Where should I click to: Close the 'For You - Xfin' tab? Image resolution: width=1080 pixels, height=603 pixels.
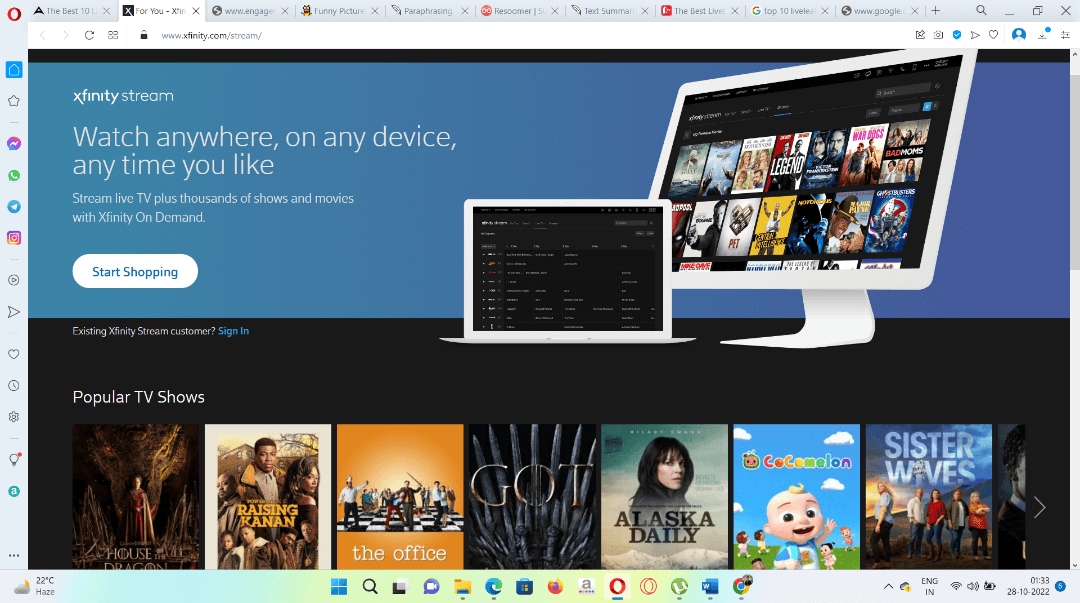[196, 11]
